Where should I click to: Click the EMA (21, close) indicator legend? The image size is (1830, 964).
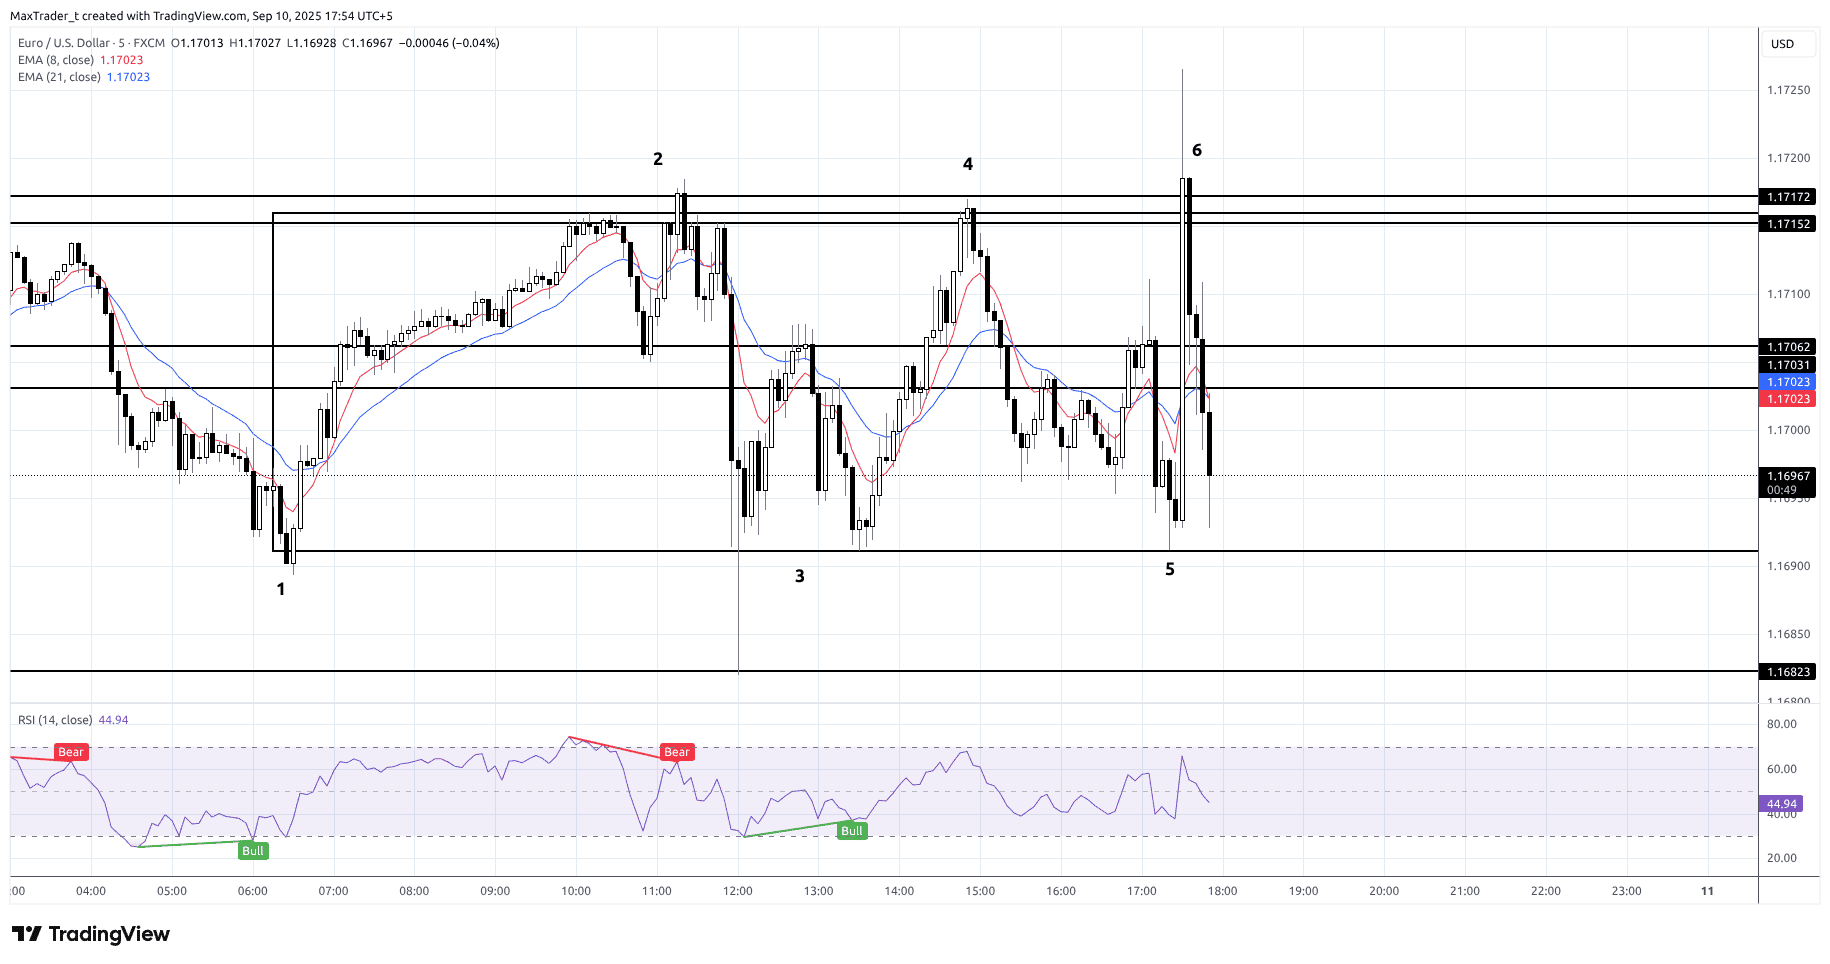(59, 77)
